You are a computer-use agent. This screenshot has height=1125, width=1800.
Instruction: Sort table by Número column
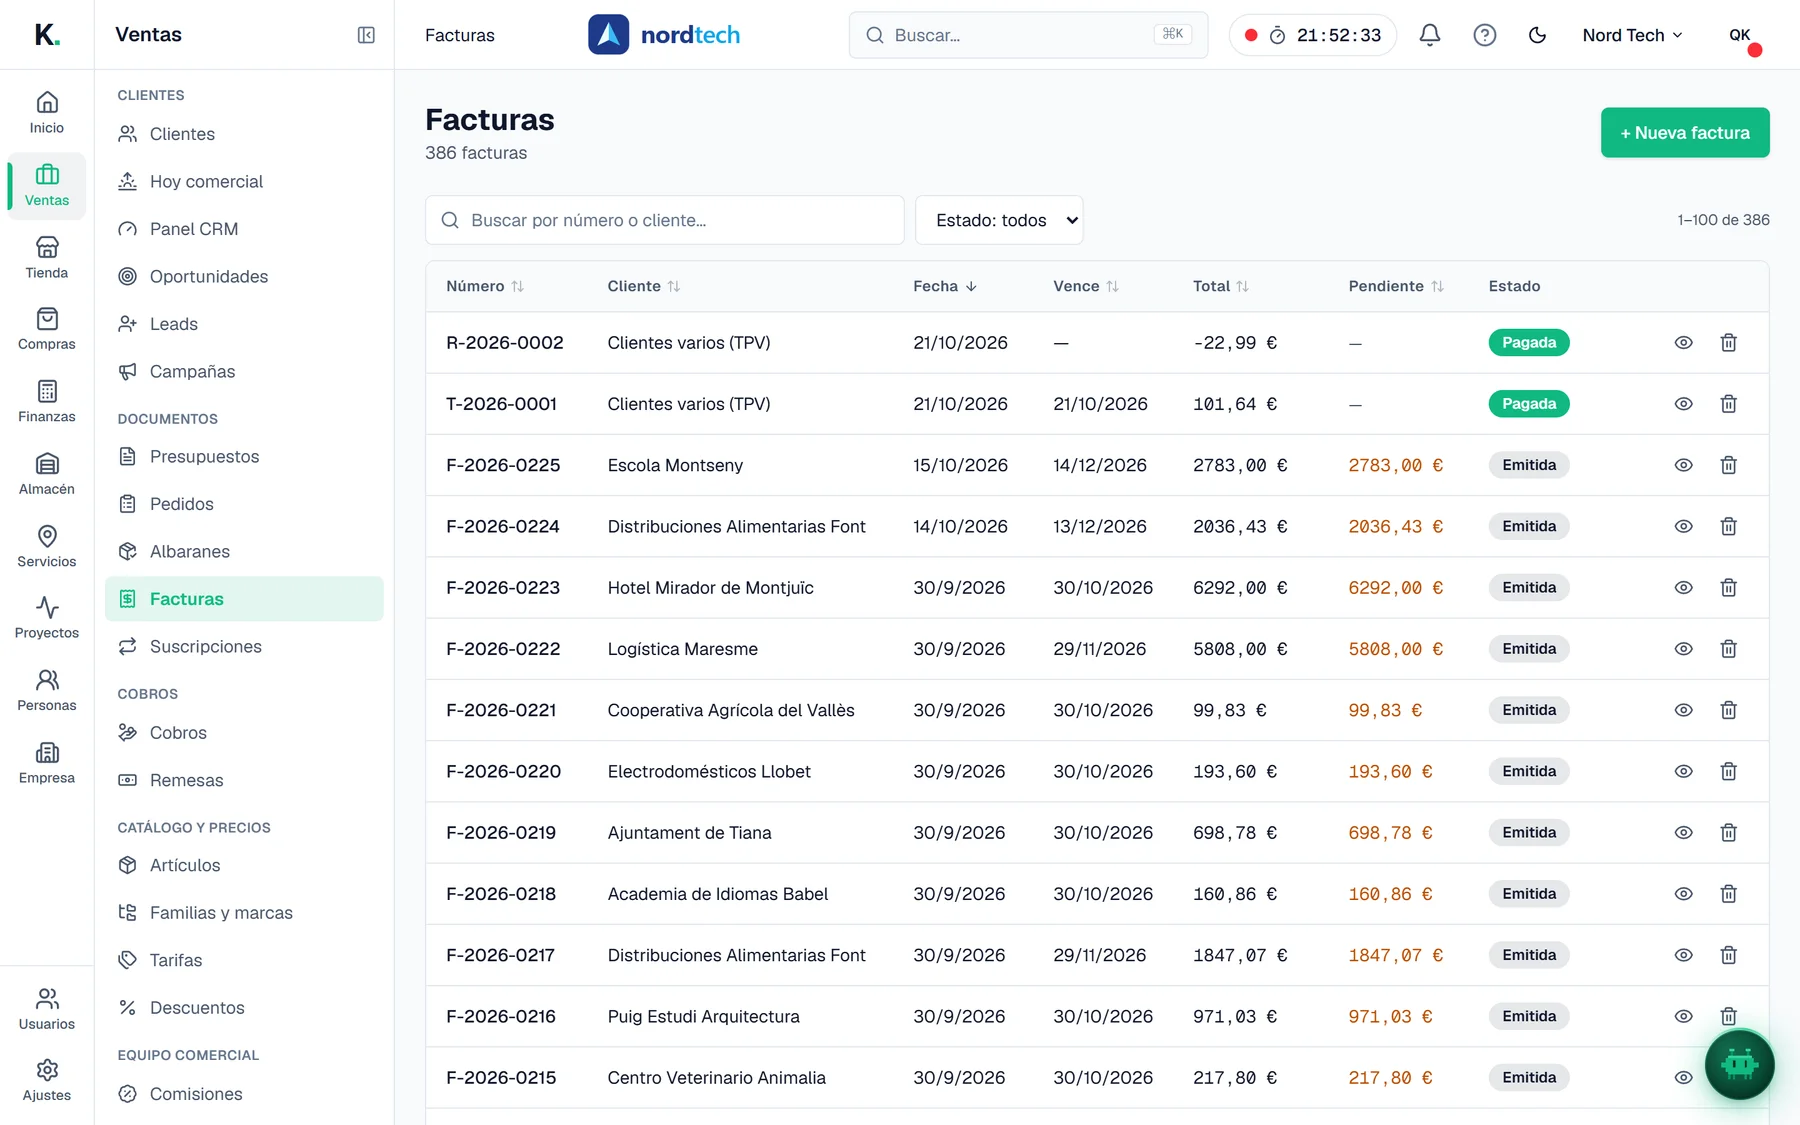point(485,286)
